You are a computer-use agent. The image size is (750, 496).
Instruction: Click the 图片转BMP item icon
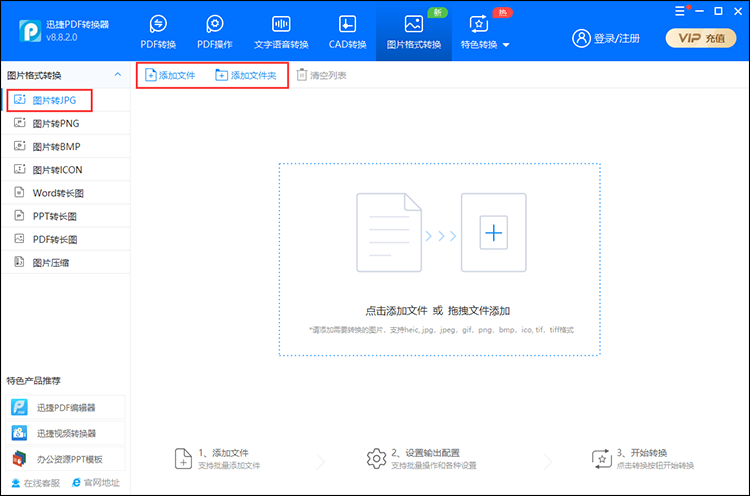pyautogui.click(x=20, y=146)
